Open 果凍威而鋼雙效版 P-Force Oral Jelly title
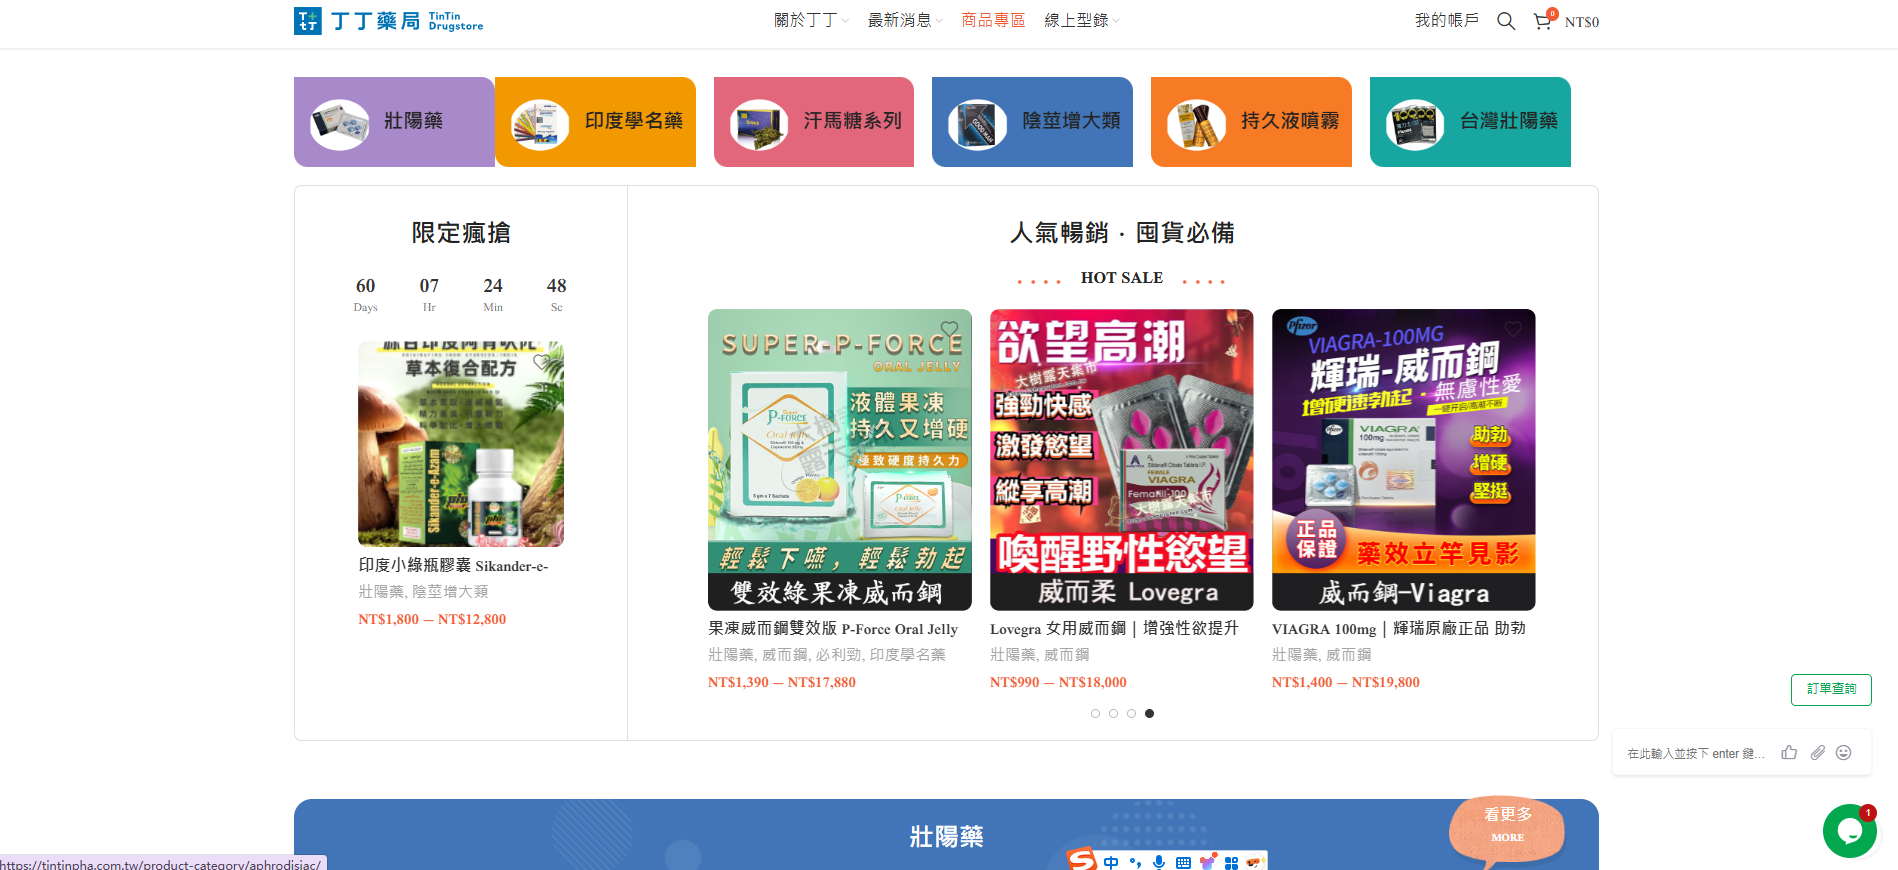The image size is (1898, 870). (833, 629)
